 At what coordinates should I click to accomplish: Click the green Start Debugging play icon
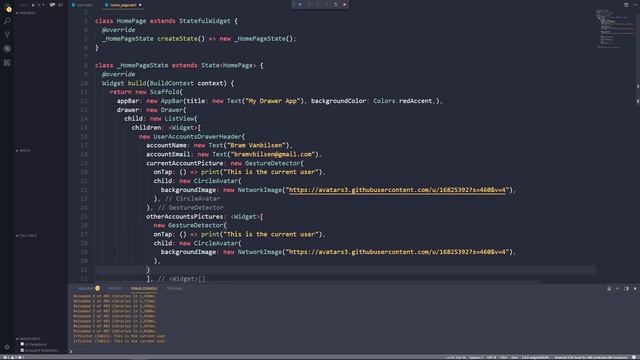(x=33, y=5)
